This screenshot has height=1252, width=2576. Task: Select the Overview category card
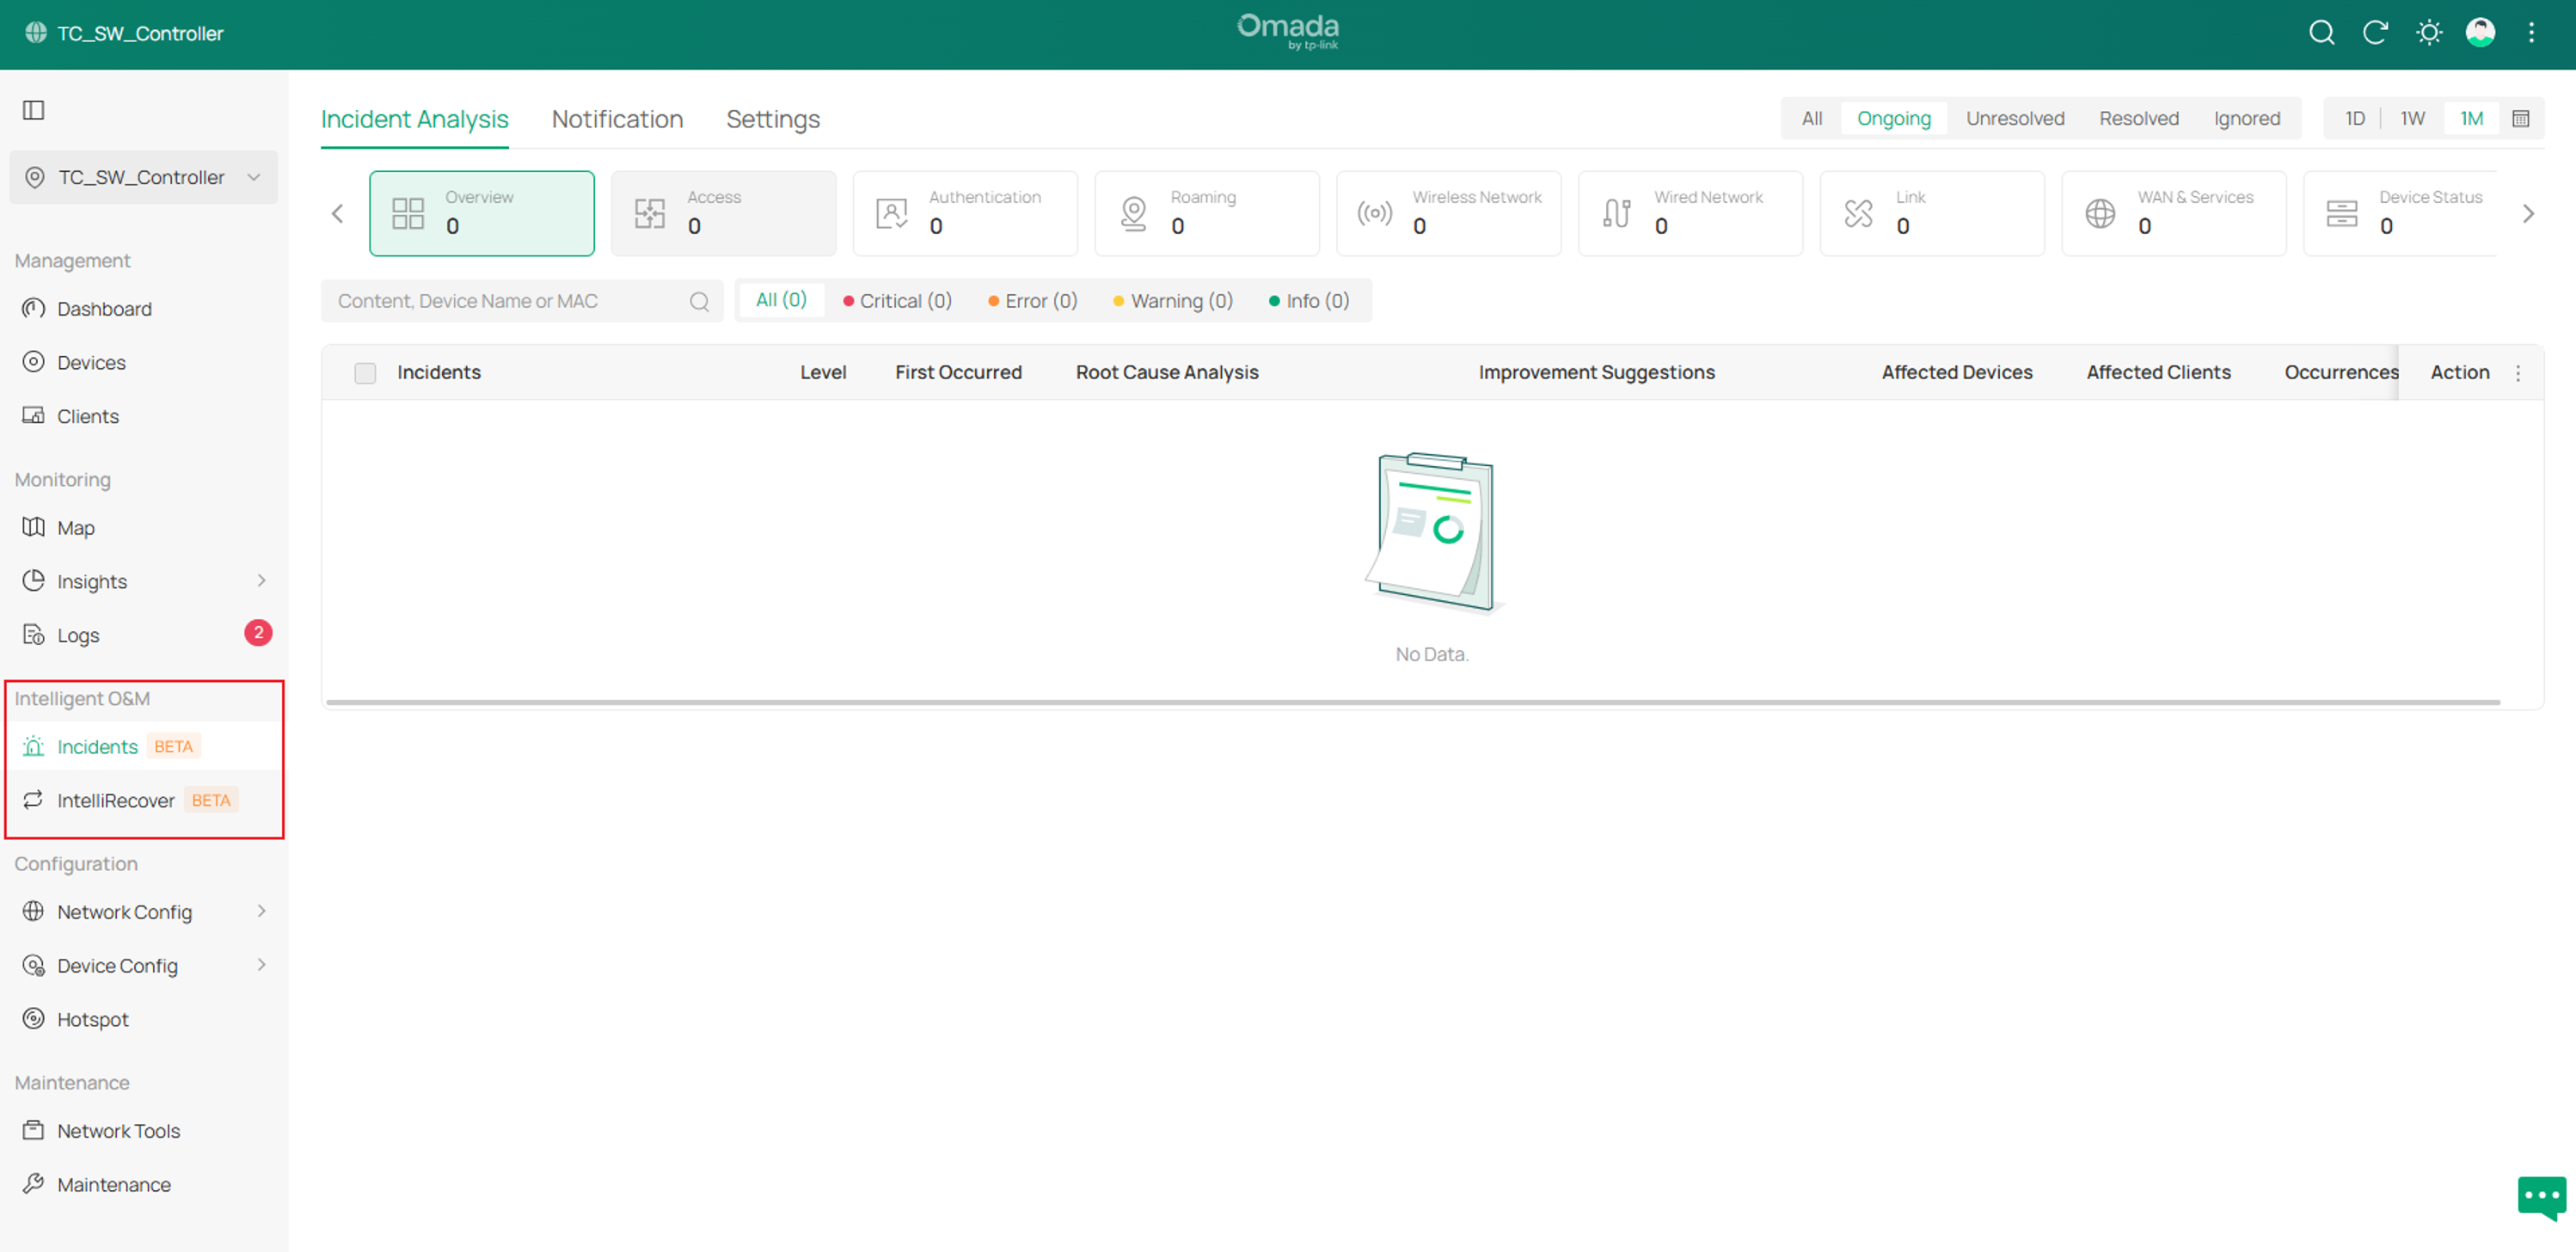point(481,213)
